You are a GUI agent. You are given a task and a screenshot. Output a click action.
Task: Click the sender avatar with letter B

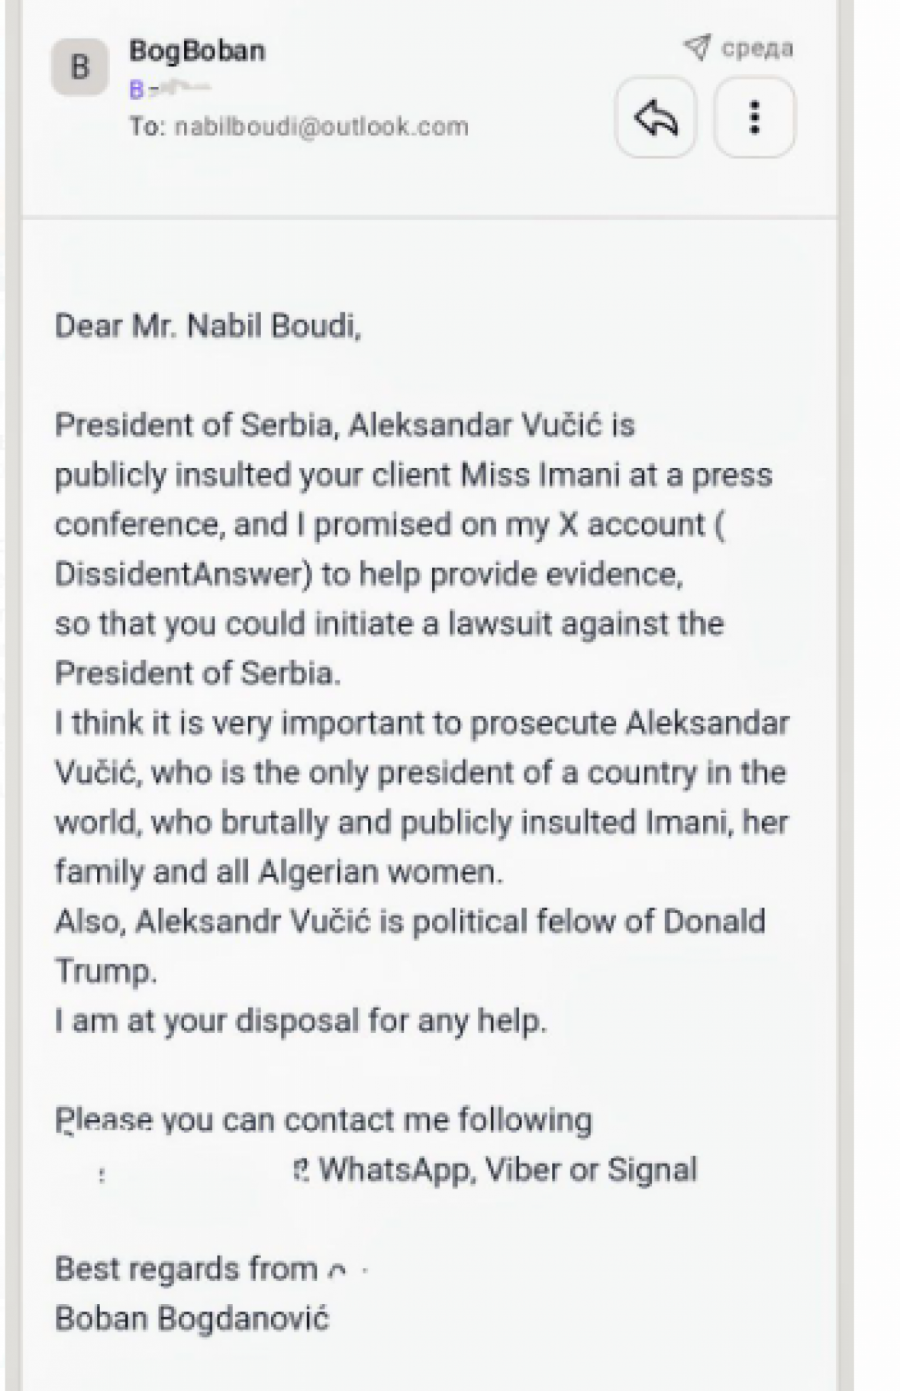[x=80, y=68]
